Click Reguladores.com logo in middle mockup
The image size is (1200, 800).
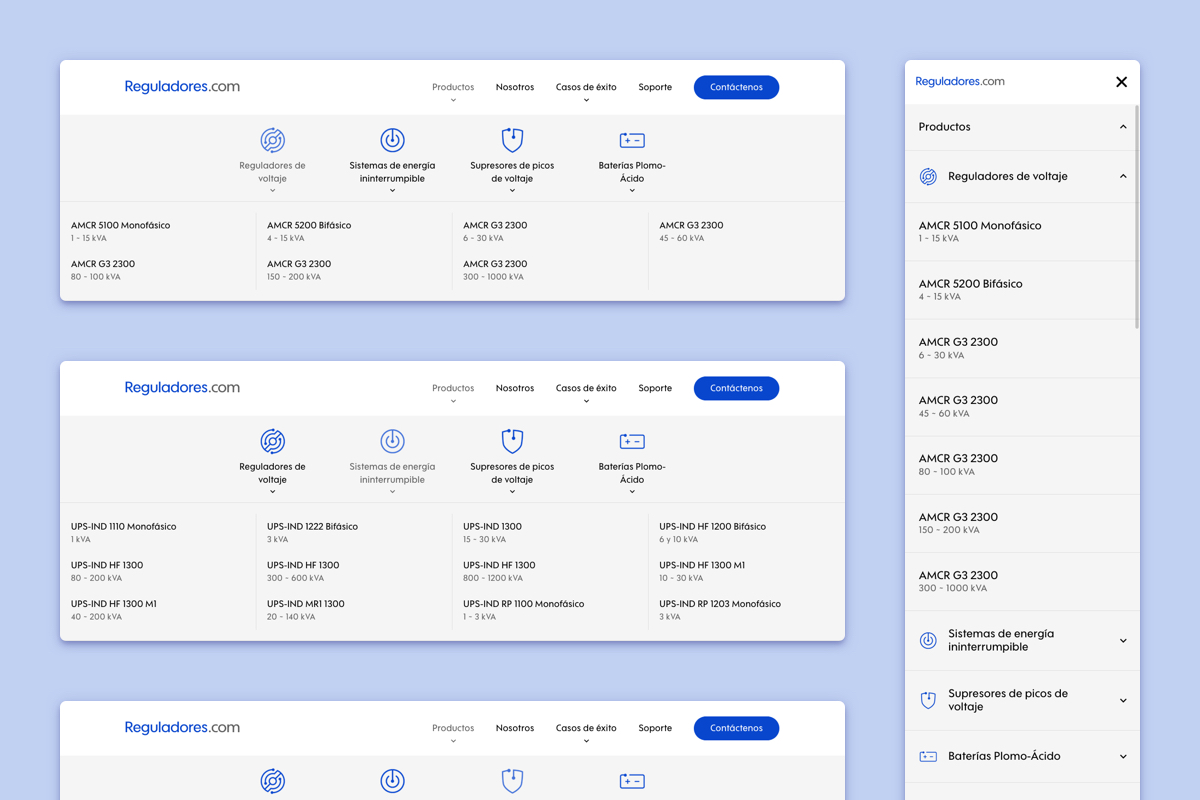(182, 388)
